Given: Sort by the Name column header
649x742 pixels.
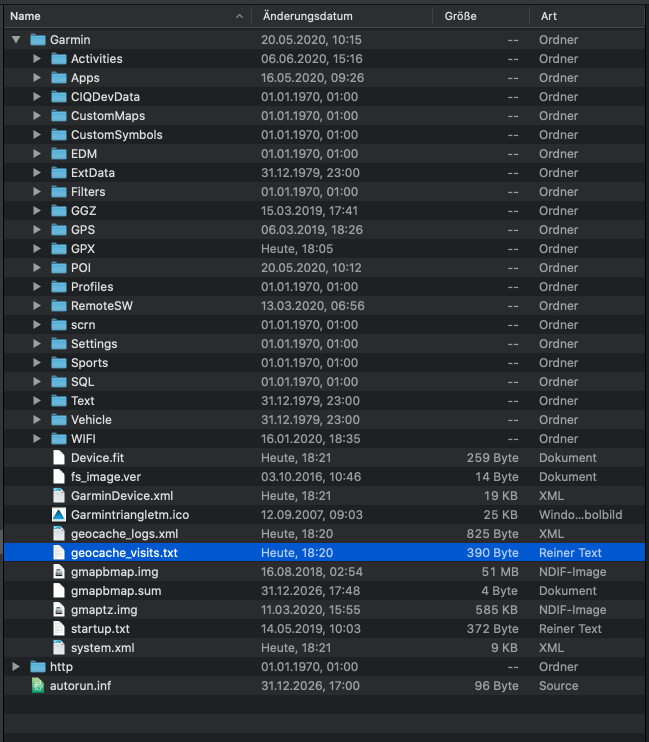Looking at the screenshot, I should coord(128,16).
